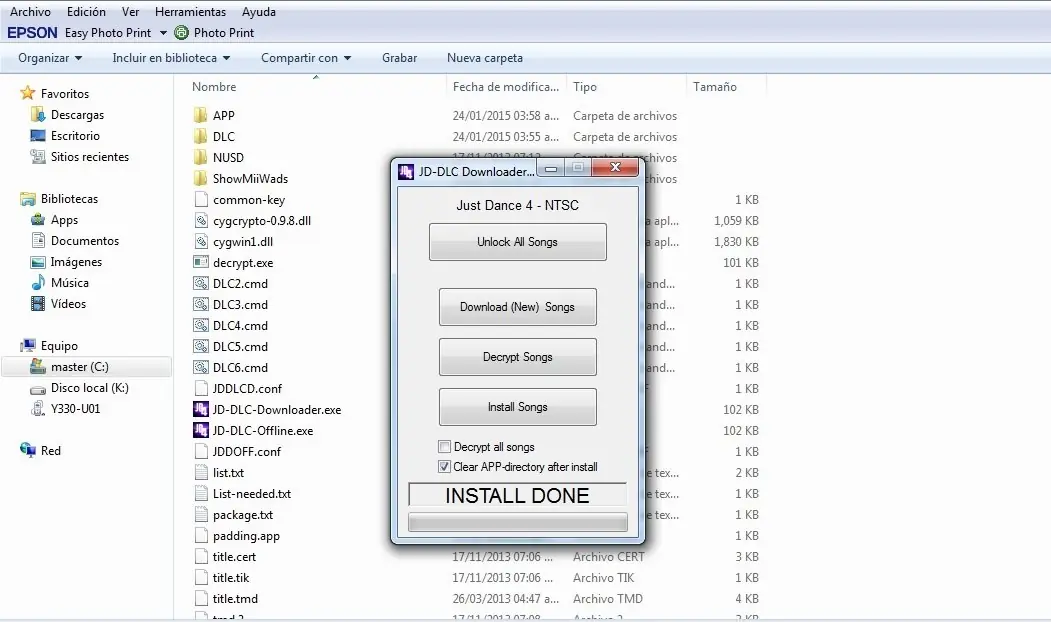The height and width of the screenshot is (622, 1051).
Task: Select the list.txt file icon
Action: tap(200, 473)
